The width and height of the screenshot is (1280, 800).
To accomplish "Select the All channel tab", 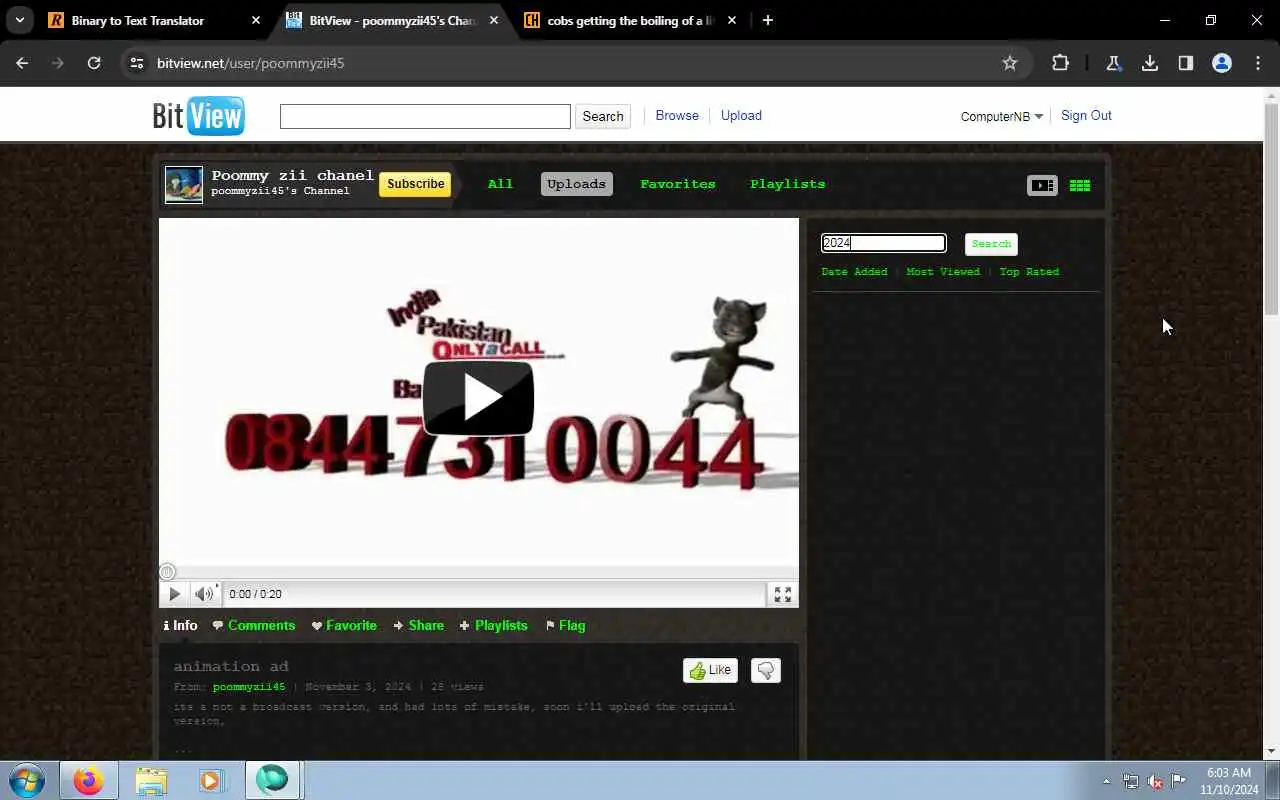I will pos(500,184).
